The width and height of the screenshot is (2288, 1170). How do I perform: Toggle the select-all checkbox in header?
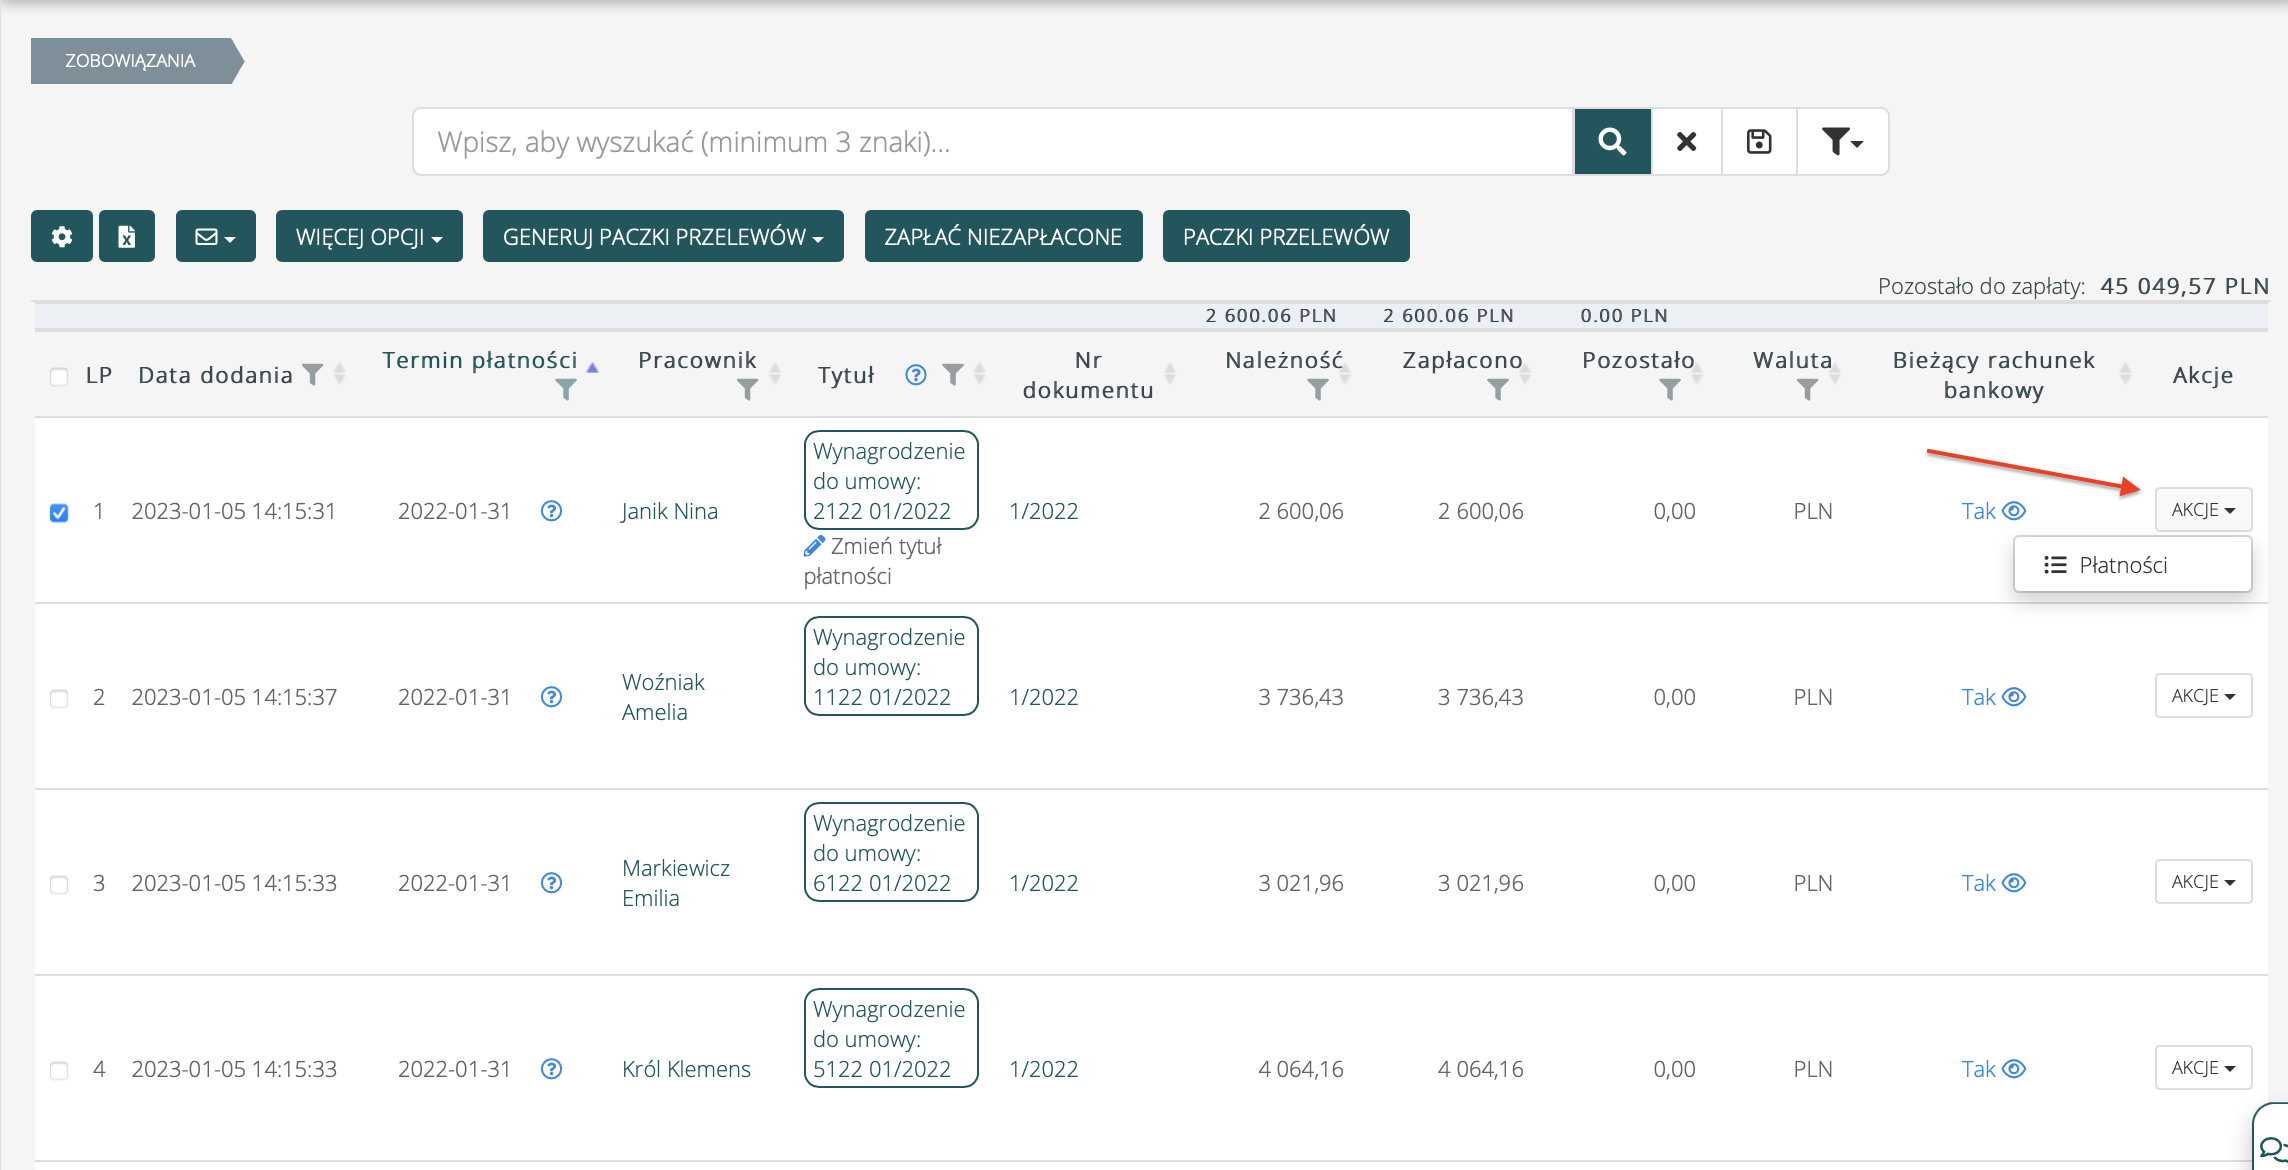(59, 377)
